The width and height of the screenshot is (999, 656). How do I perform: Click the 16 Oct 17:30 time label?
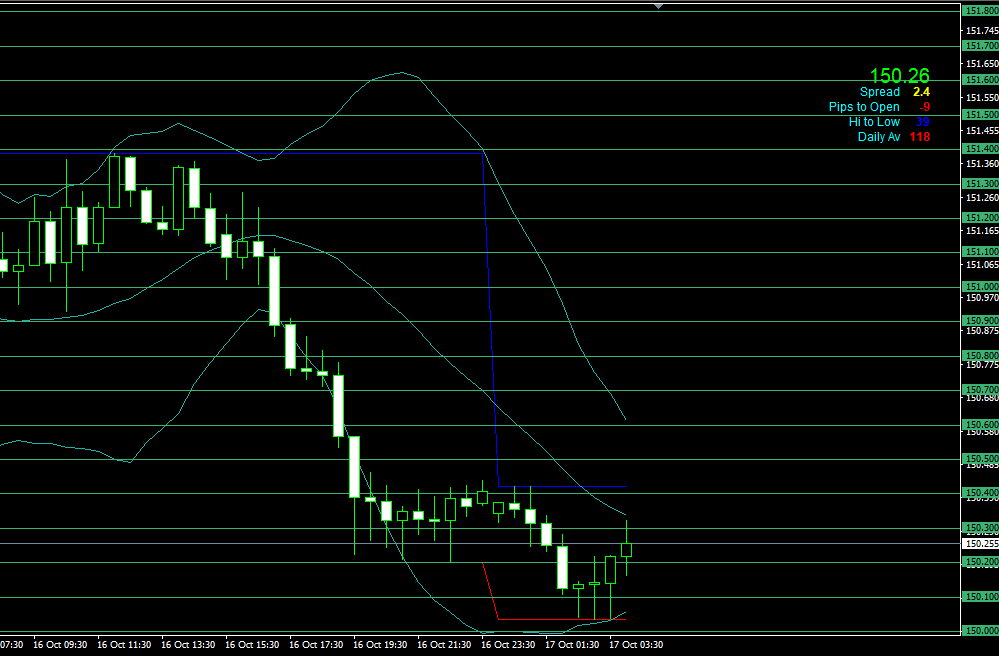click(x=316, y=645)
